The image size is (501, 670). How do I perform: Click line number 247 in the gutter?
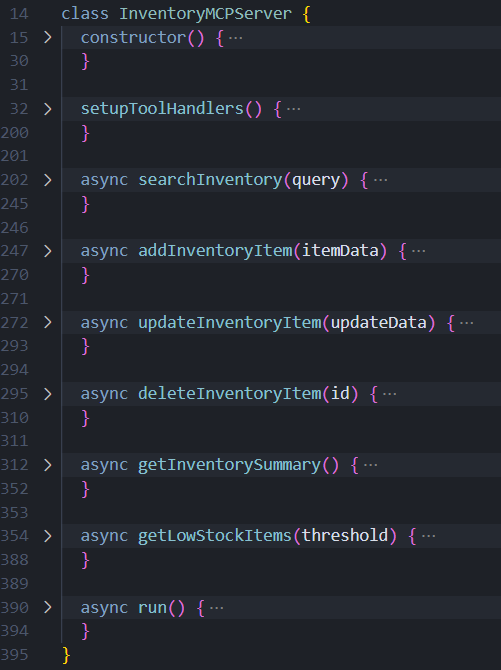[15, 251]
